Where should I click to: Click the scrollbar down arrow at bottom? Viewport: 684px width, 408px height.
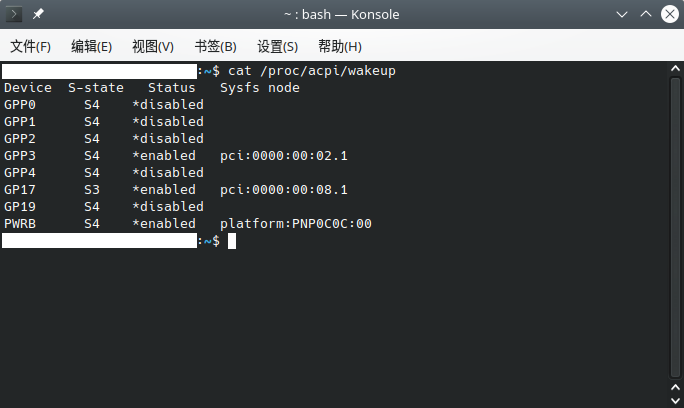coord(675,400)
